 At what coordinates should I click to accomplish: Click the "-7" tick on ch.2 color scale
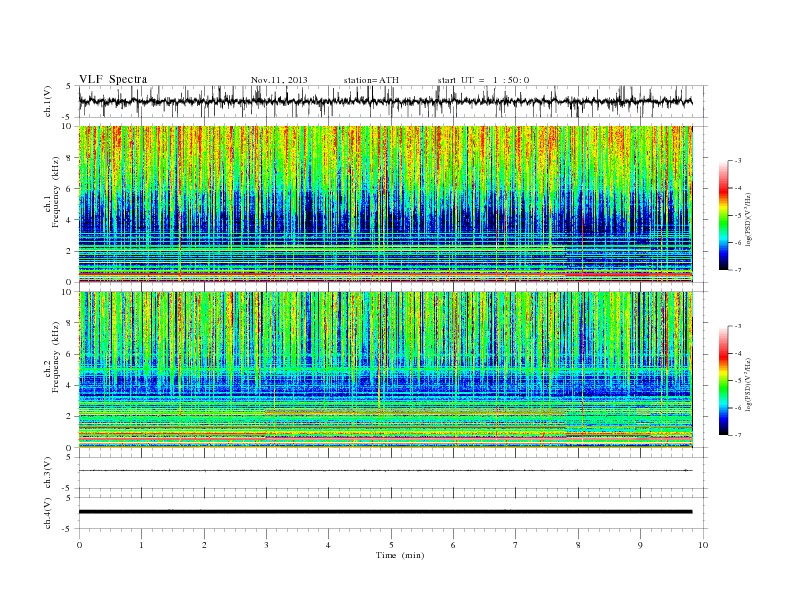737,435
